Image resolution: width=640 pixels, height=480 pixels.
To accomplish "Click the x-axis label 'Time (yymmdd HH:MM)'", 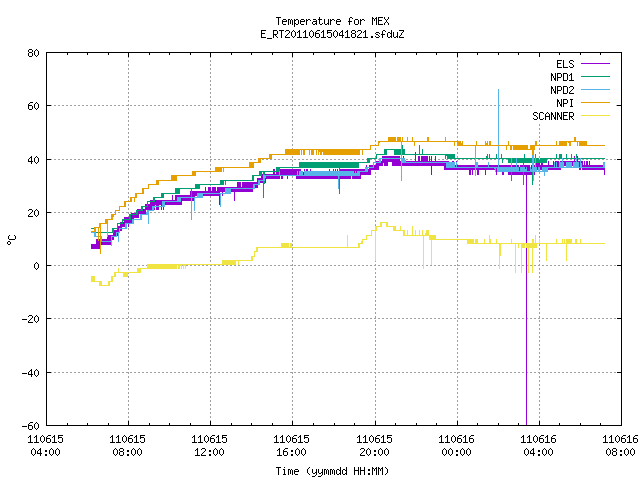I will tap(332, 471).
